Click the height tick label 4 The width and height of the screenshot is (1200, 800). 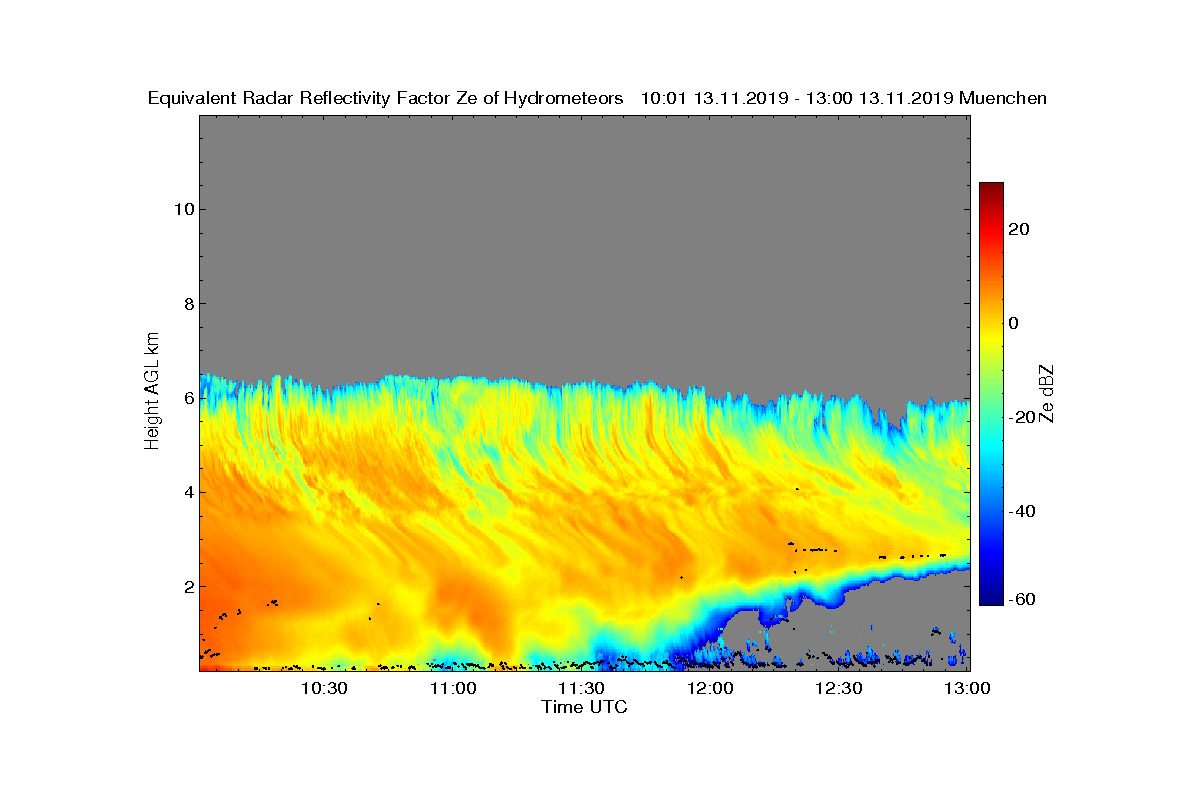187,492
